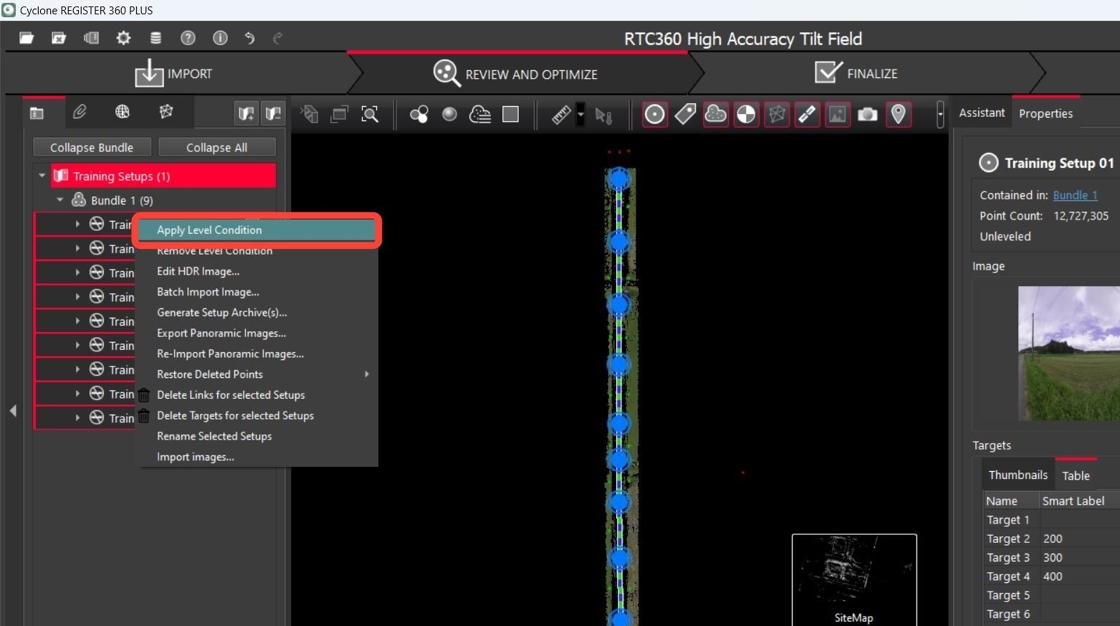Click the remove SiteMap icon

273,113
